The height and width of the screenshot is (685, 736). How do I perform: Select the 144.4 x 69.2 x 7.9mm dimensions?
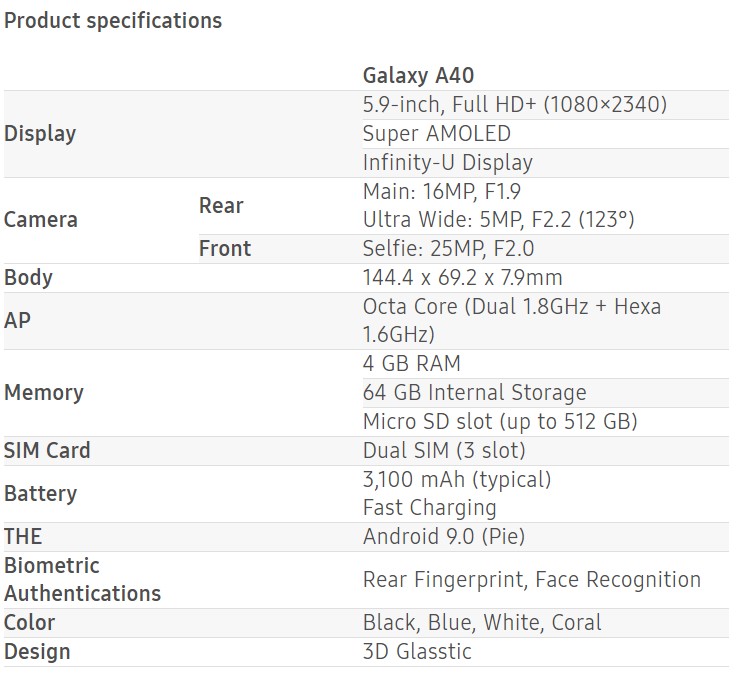pyautogui.click(x=462, y=278)
